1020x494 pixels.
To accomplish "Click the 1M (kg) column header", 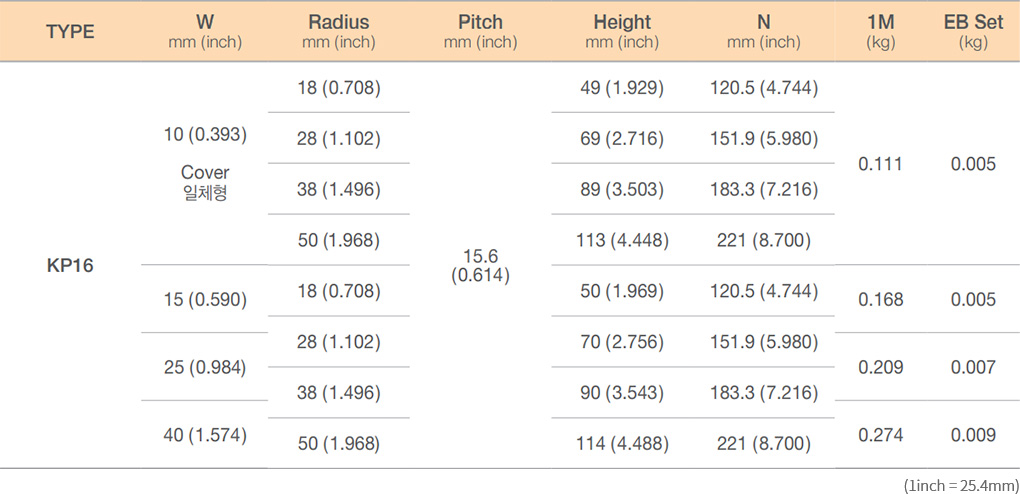I will click(x=881, y=31).
